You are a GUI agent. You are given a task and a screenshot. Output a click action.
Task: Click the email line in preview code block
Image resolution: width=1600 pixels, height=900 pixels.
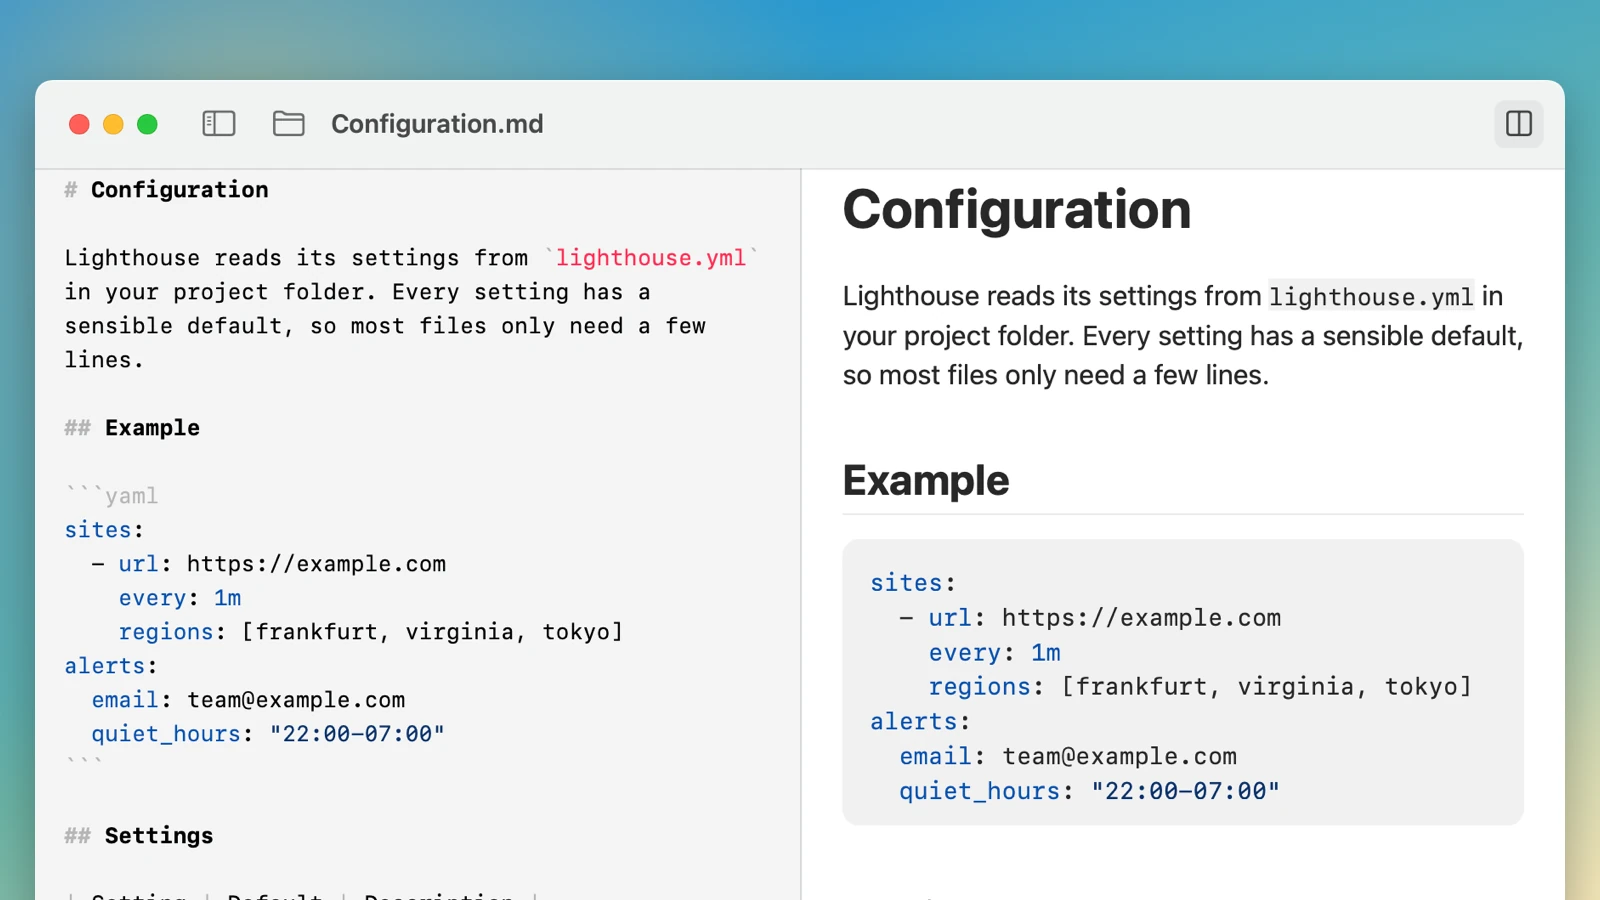(x=1068, y=757)
